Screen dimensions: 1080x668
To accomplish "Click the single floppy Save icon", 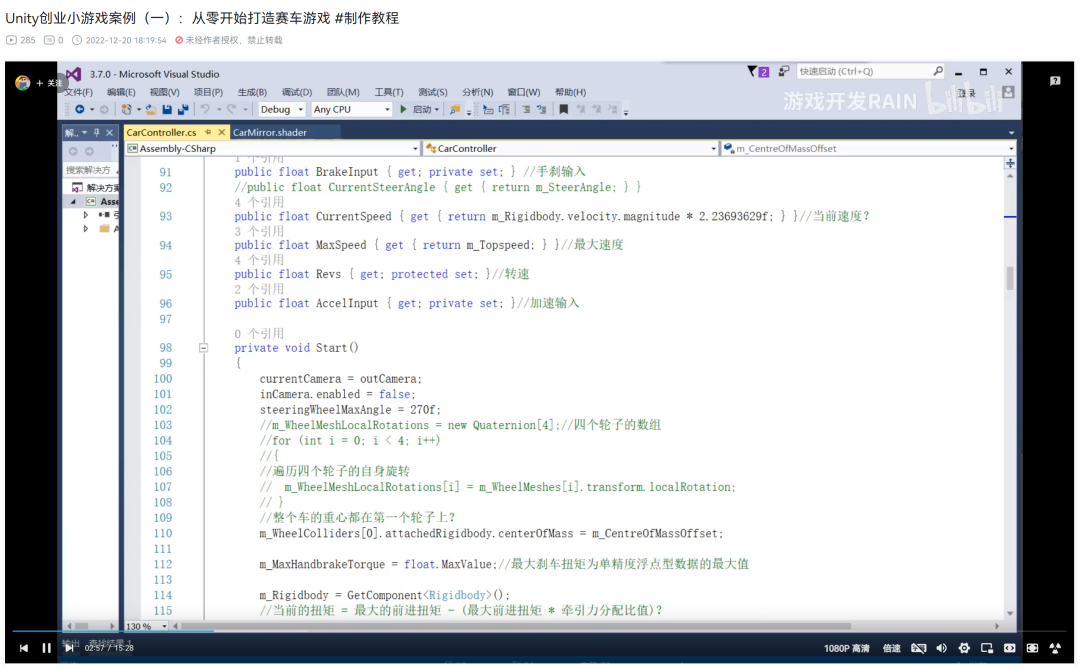I will tap(167, 109).
